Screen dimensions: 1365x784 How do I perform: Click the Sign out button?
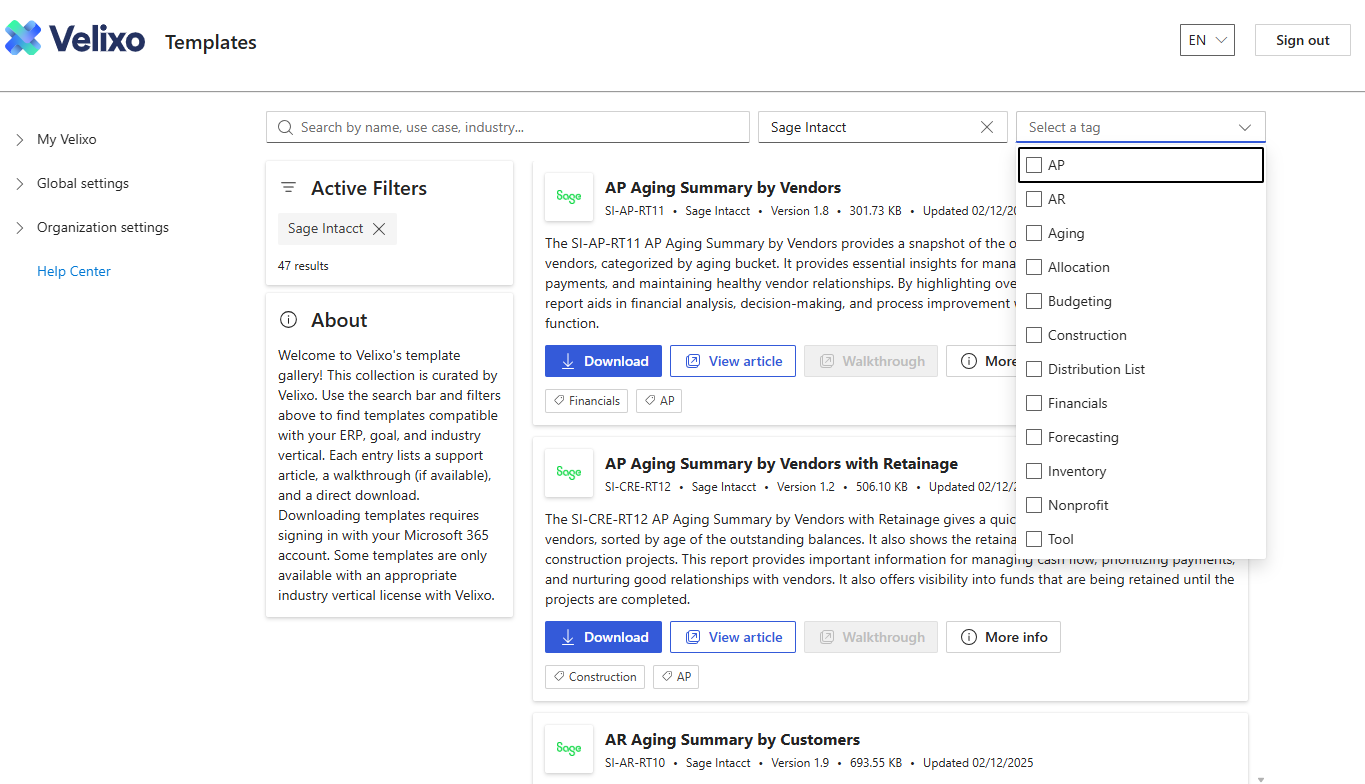tap(1302, 40)
